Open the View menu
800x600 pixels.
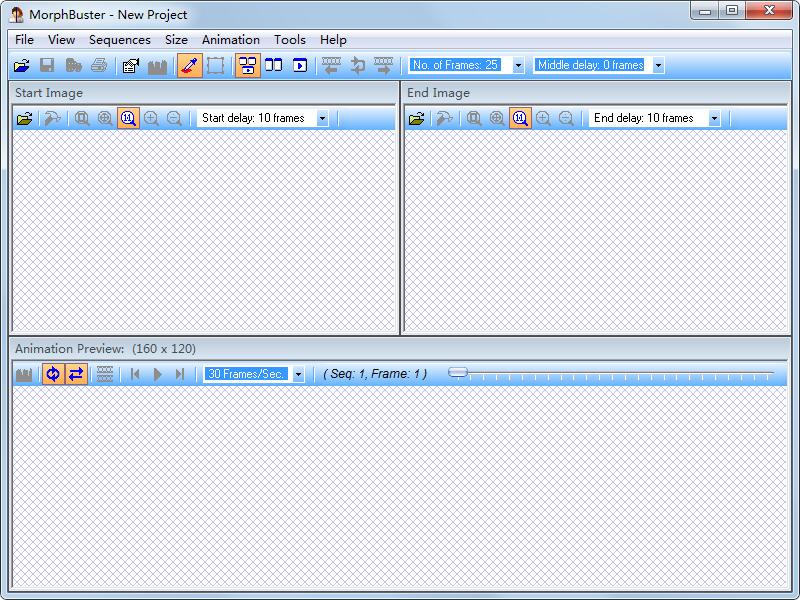[x=61, y=40]
